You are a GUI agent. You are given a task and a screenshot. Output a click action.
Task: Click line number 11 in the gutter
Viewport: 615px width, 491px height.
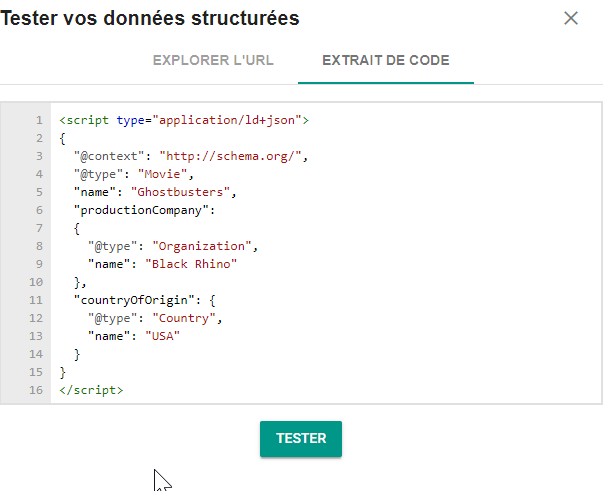[x=35, y=300]
